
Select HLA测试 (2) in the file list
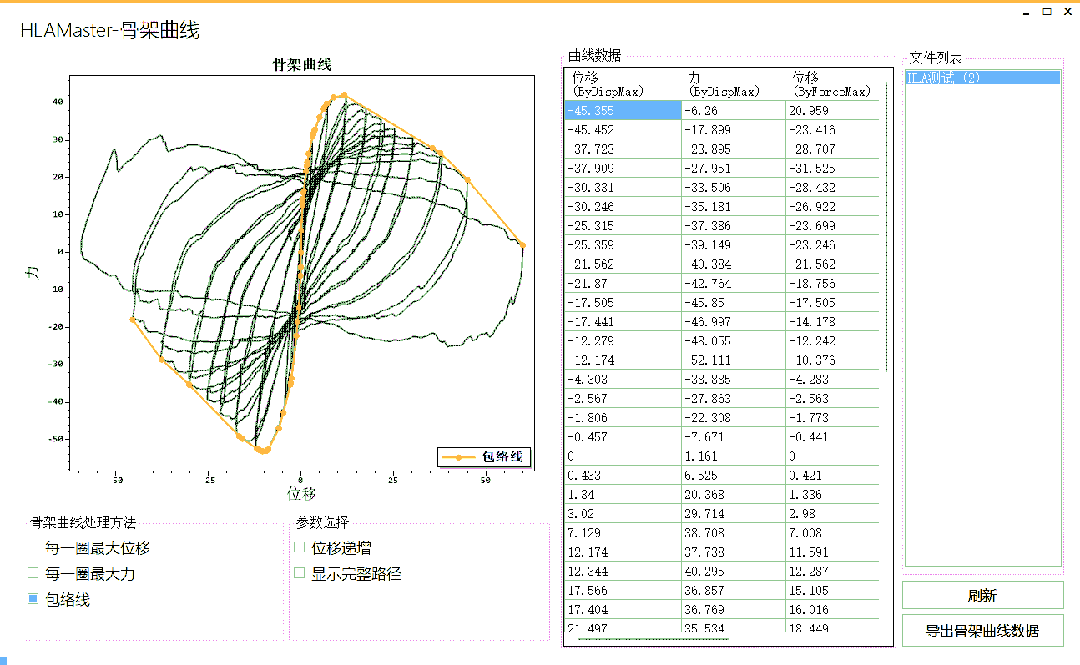point(982,77)
